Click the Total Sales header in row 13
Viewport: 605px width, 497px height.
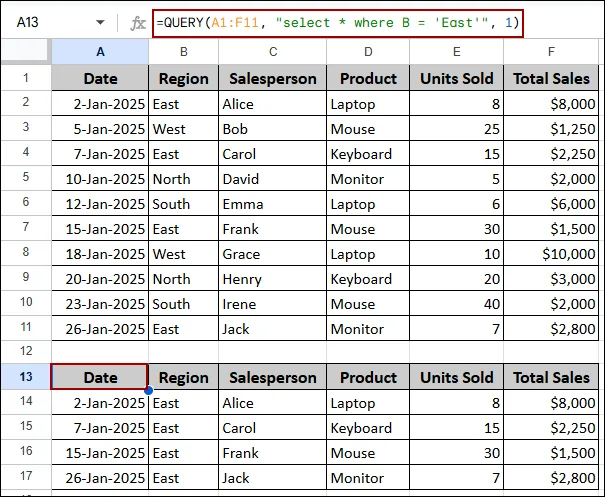pyautogui.click(x=551, y=377)
